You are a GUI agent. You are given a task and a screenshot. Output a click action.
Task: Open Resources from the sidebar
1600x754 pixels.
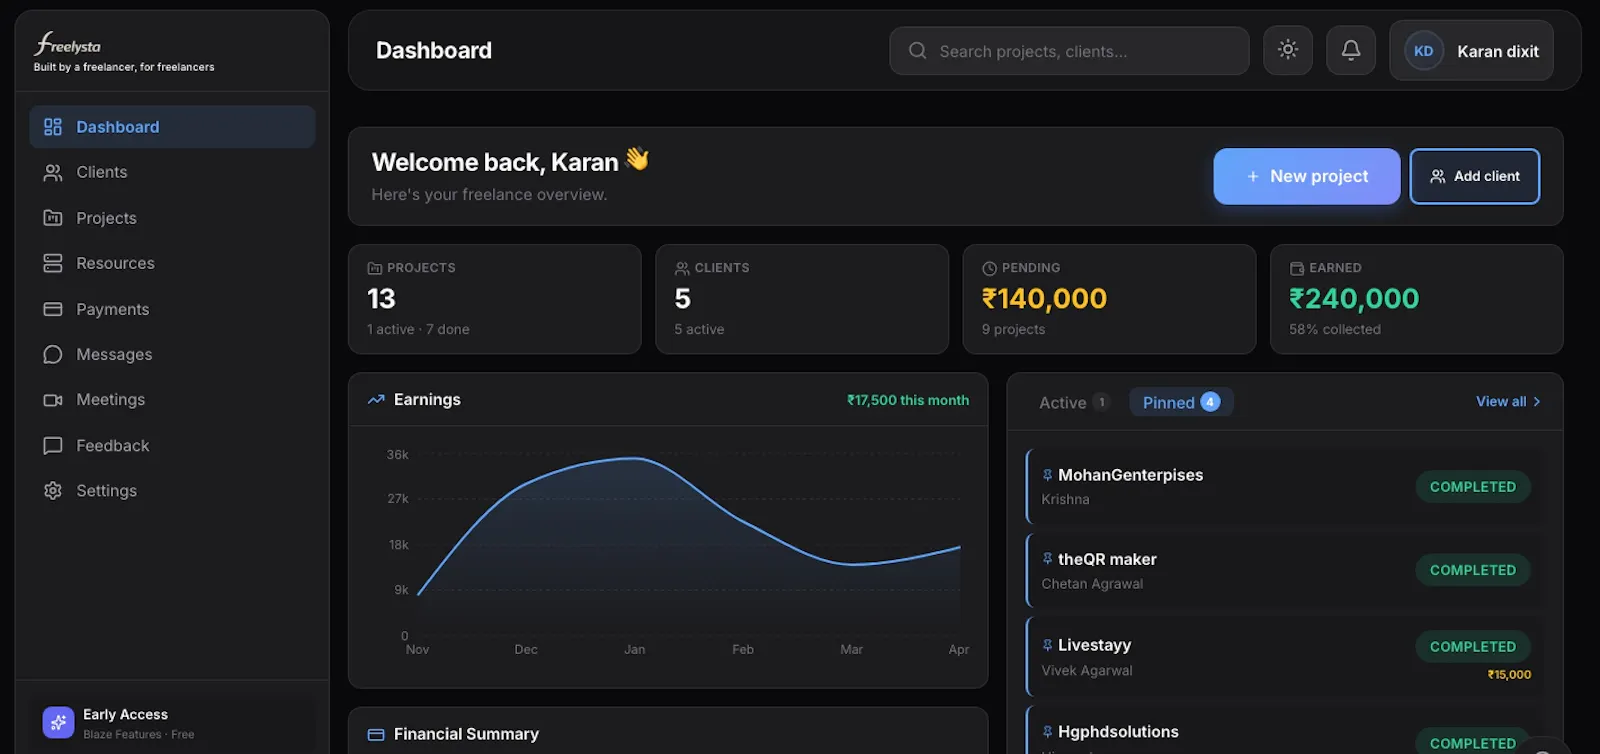172,263
